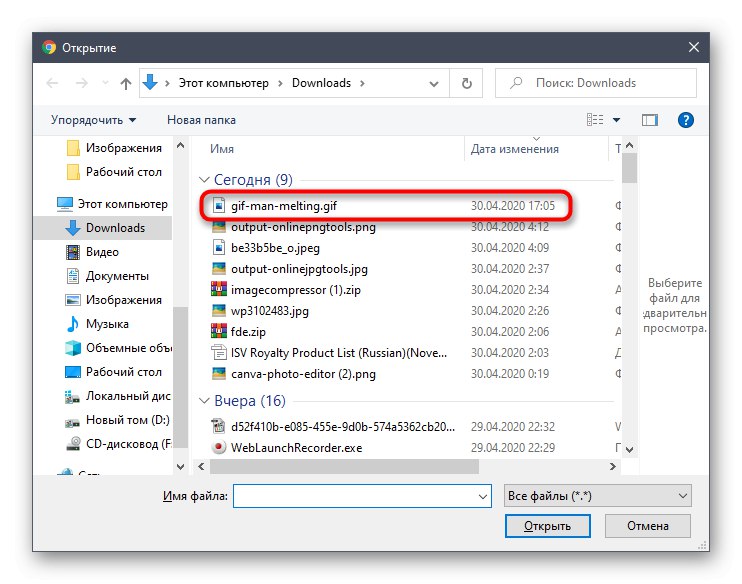This screenshot has height=584, width=742.
Task: Click the Отмена button
Action: point(648,526)
